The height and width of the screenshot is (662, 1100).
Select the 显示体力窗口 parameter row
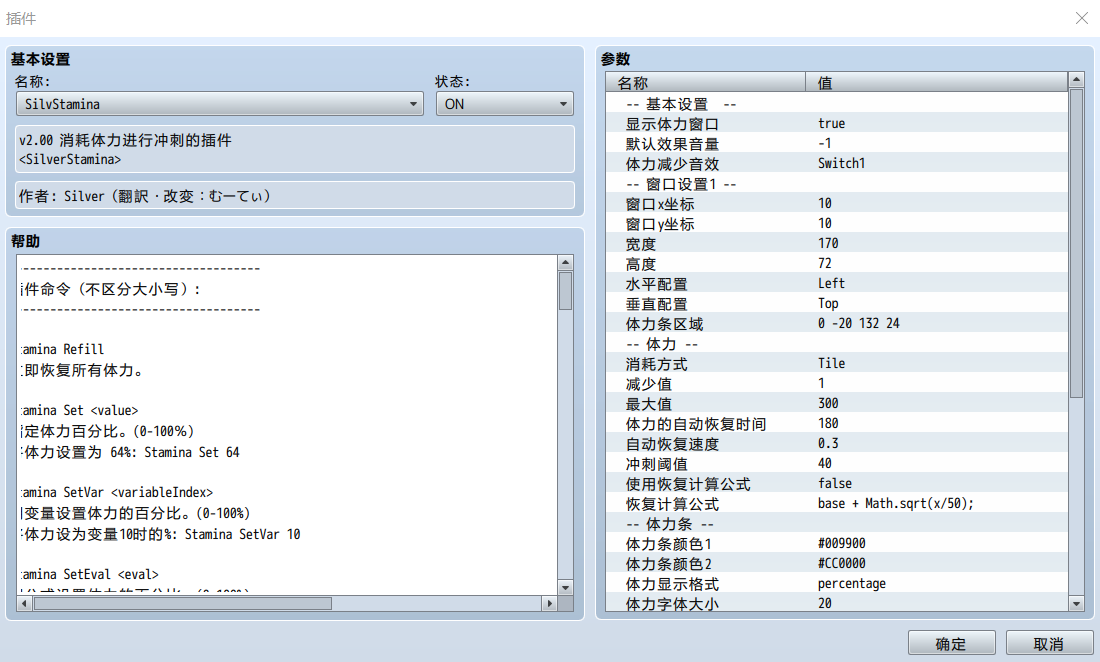[x=837, y=123]
